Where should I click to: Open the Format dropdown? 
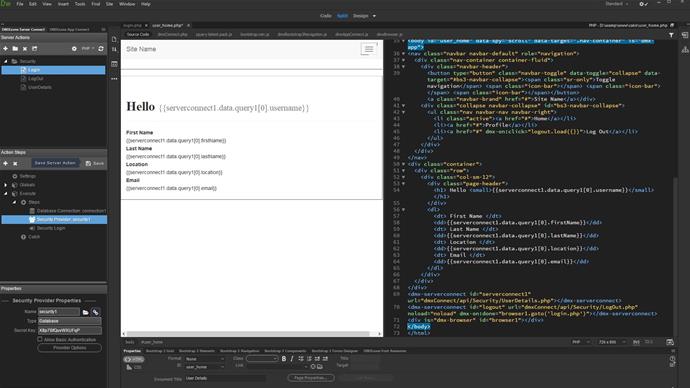point(205,359)
